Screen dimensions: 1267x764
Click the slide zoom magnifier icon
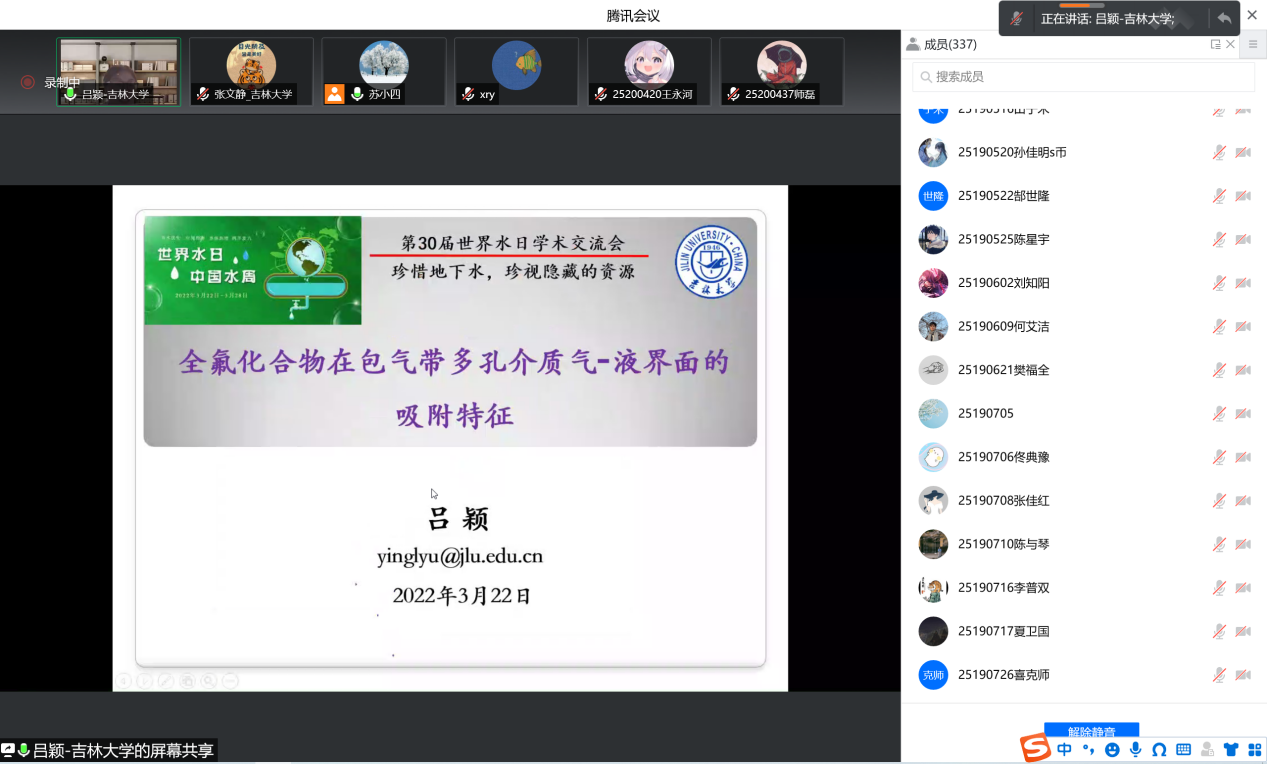coord(208,681)
